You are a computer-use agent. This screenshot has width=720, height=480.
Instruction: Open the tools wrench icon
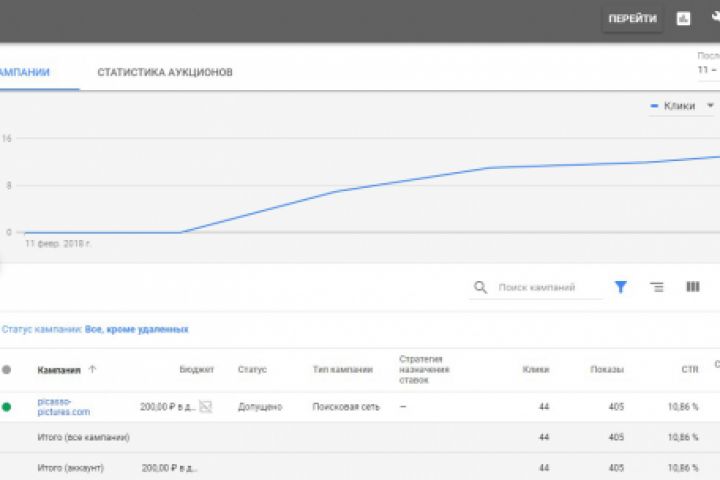716,18
